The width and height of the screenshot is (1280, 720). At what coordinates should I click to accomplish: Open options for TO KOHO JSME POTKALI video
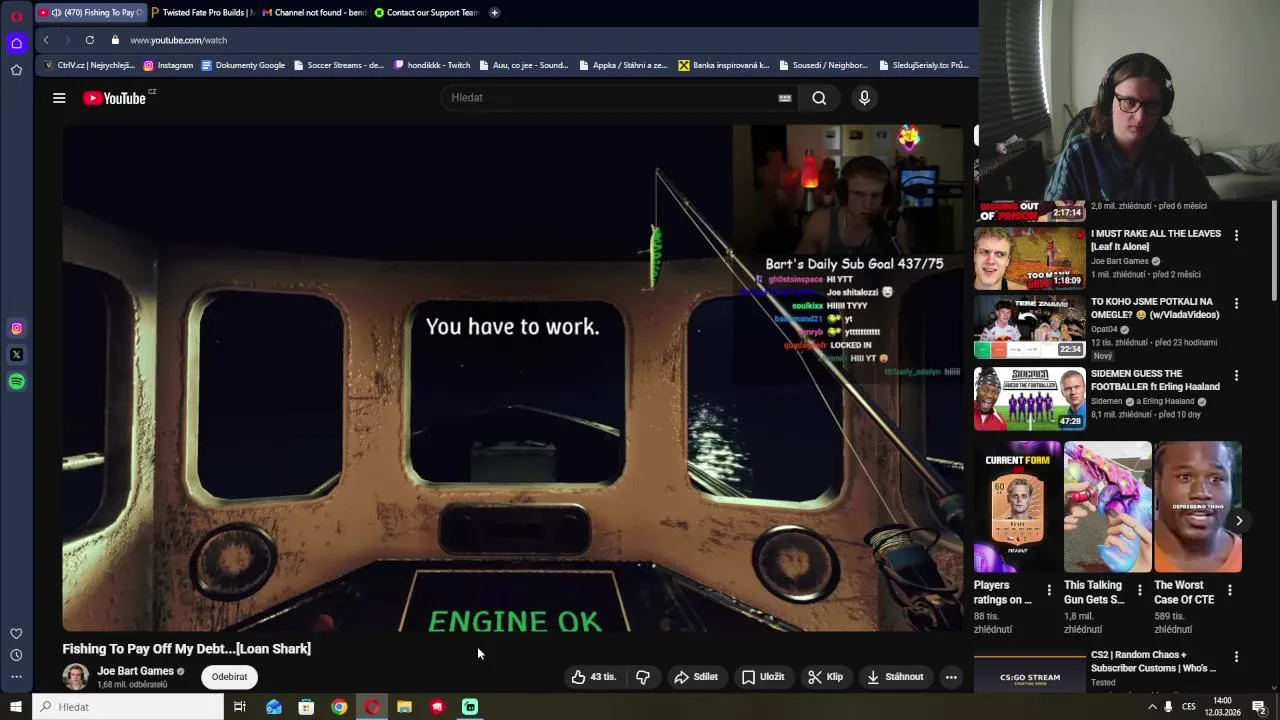coord(1236,303)
